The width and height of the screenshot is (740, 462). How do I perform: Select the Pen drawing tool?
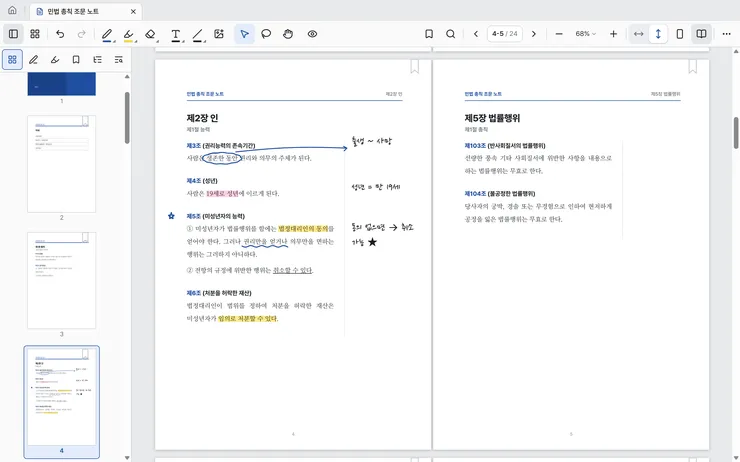(x=107, y=34)
